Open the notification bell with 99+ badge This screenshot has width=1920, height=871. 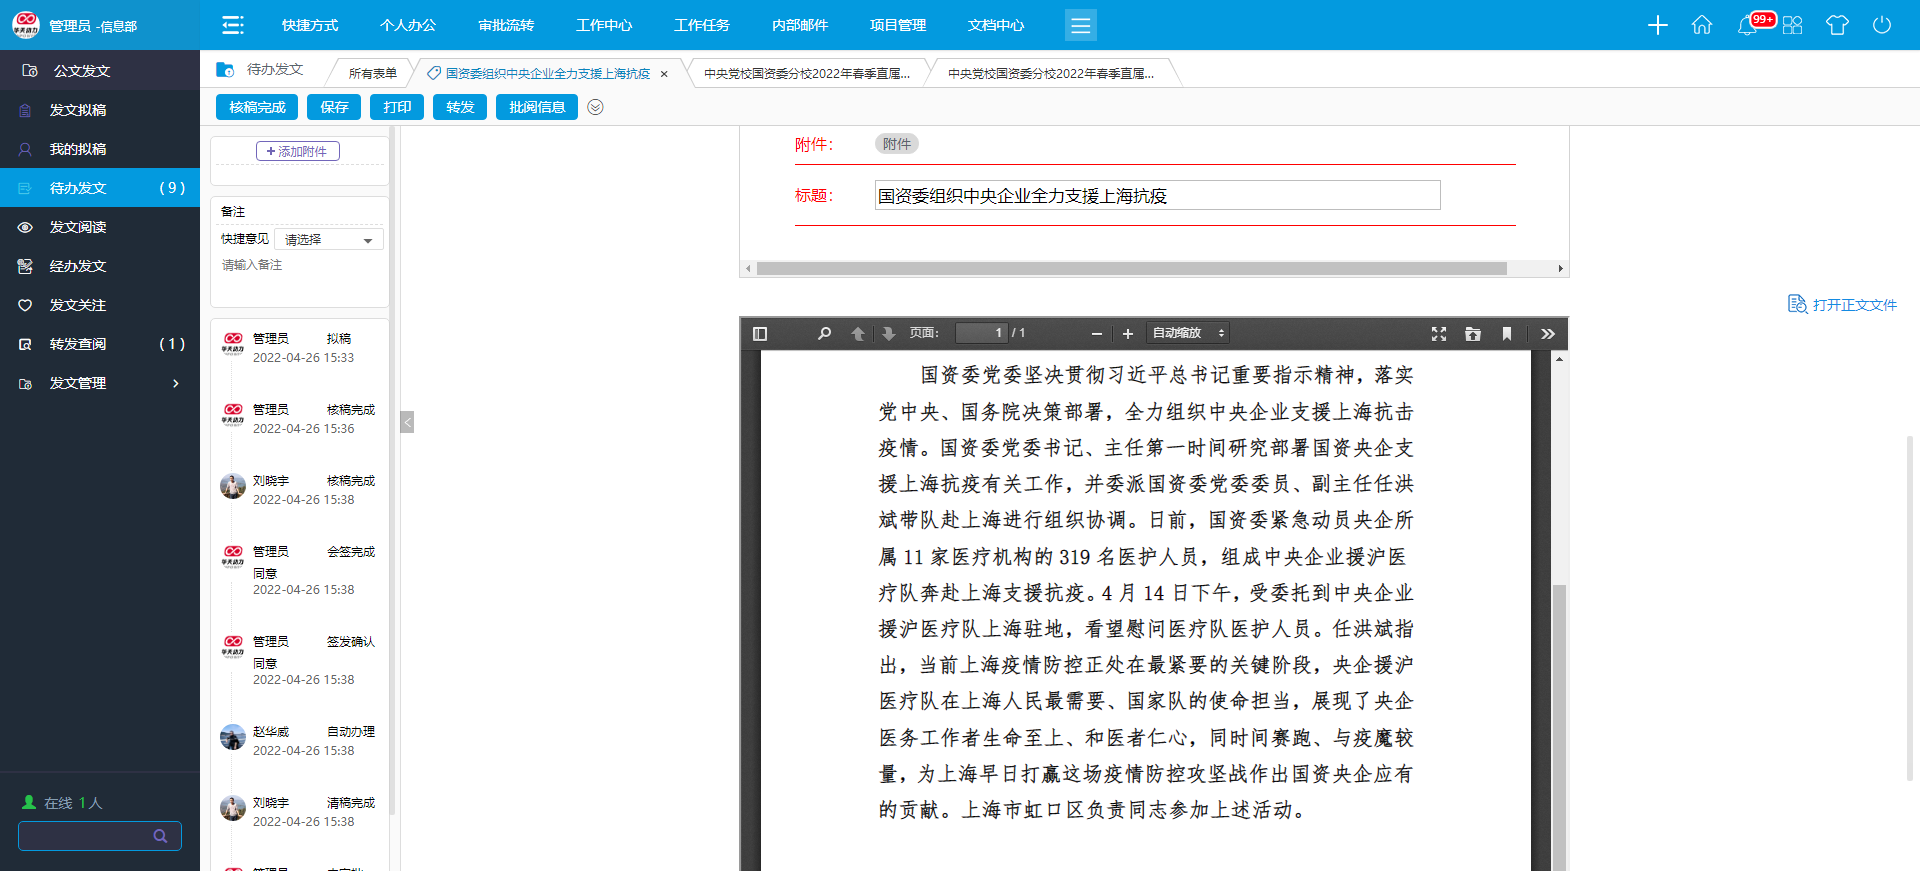coord(1748,25)
